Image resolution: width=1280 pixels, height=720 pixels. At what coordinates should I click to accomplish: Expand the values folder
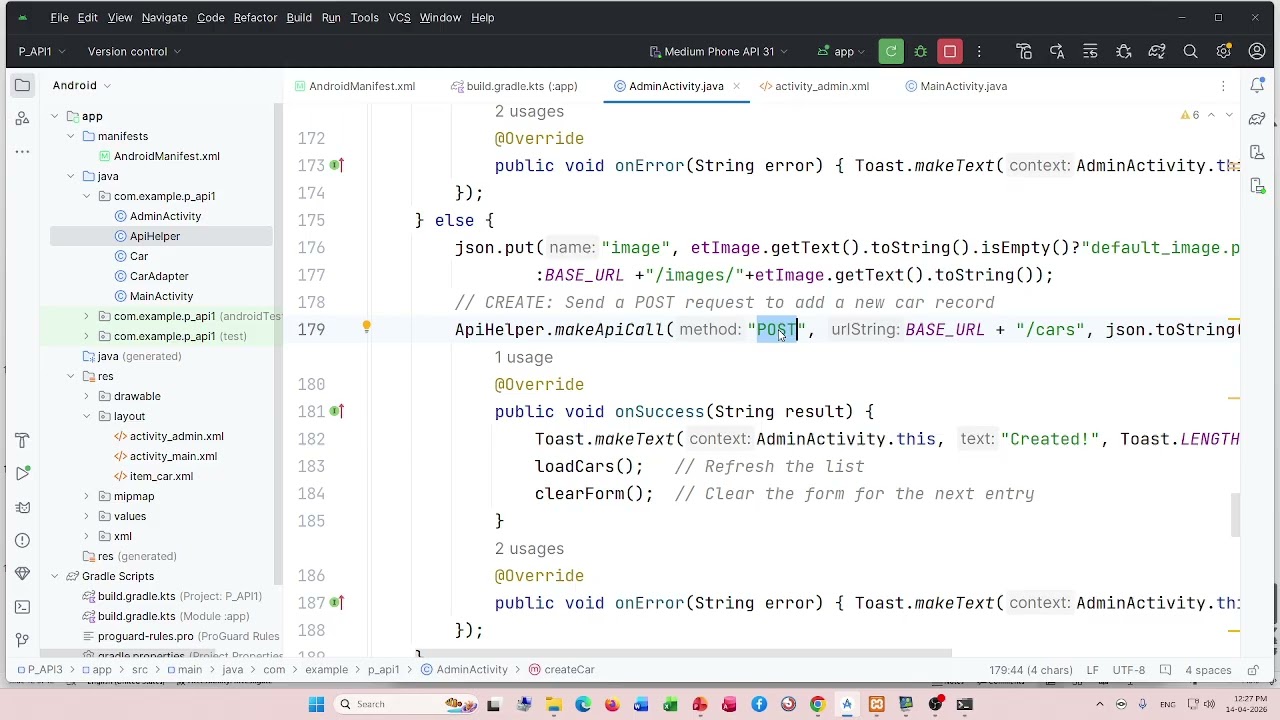point(87,516)
